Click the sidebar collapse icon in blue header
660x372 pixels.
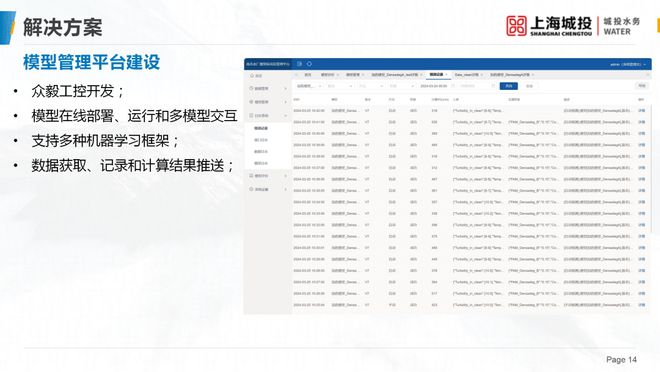(x=299, y=64)
